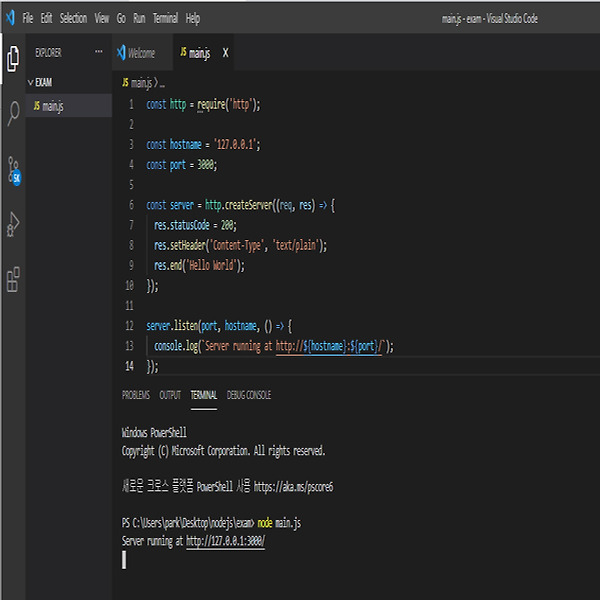Click the Copyright Microsoft Corporation terminal line
The image size is (600, 600).
[x=223, y=451]
